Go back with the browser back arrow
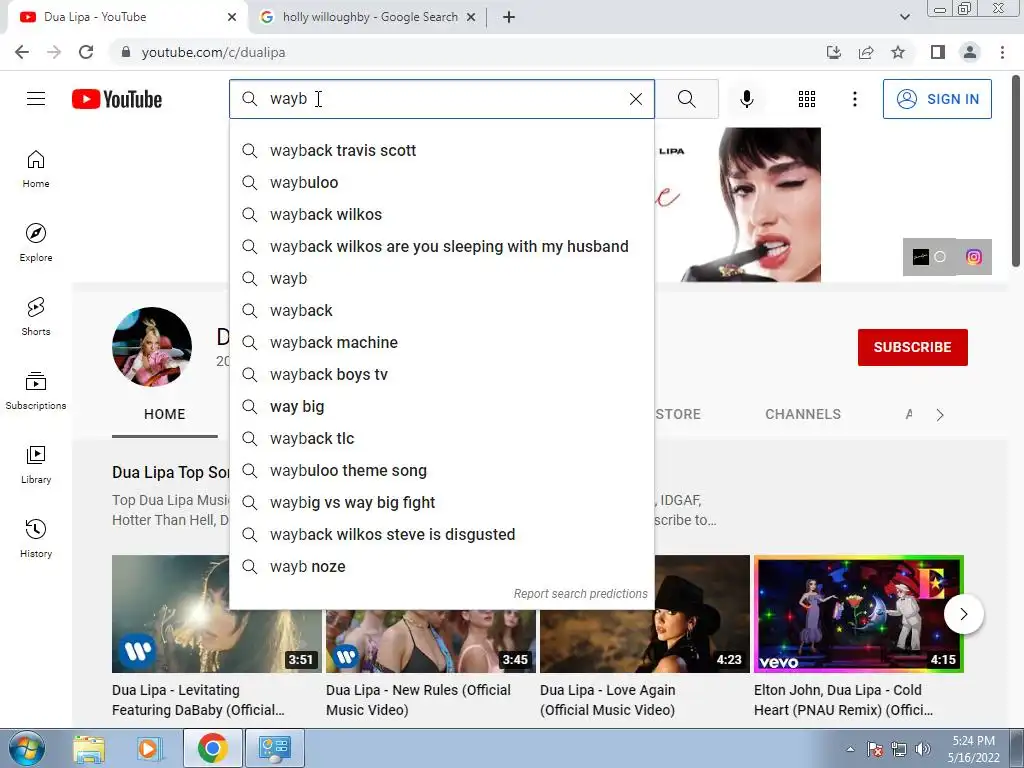1024x768 pixels. 22,52
